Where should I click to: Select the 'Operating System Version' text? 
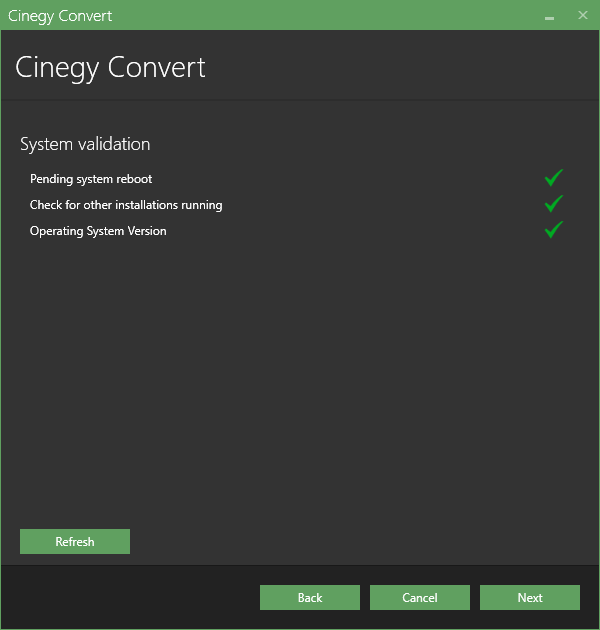pos(98,231)
